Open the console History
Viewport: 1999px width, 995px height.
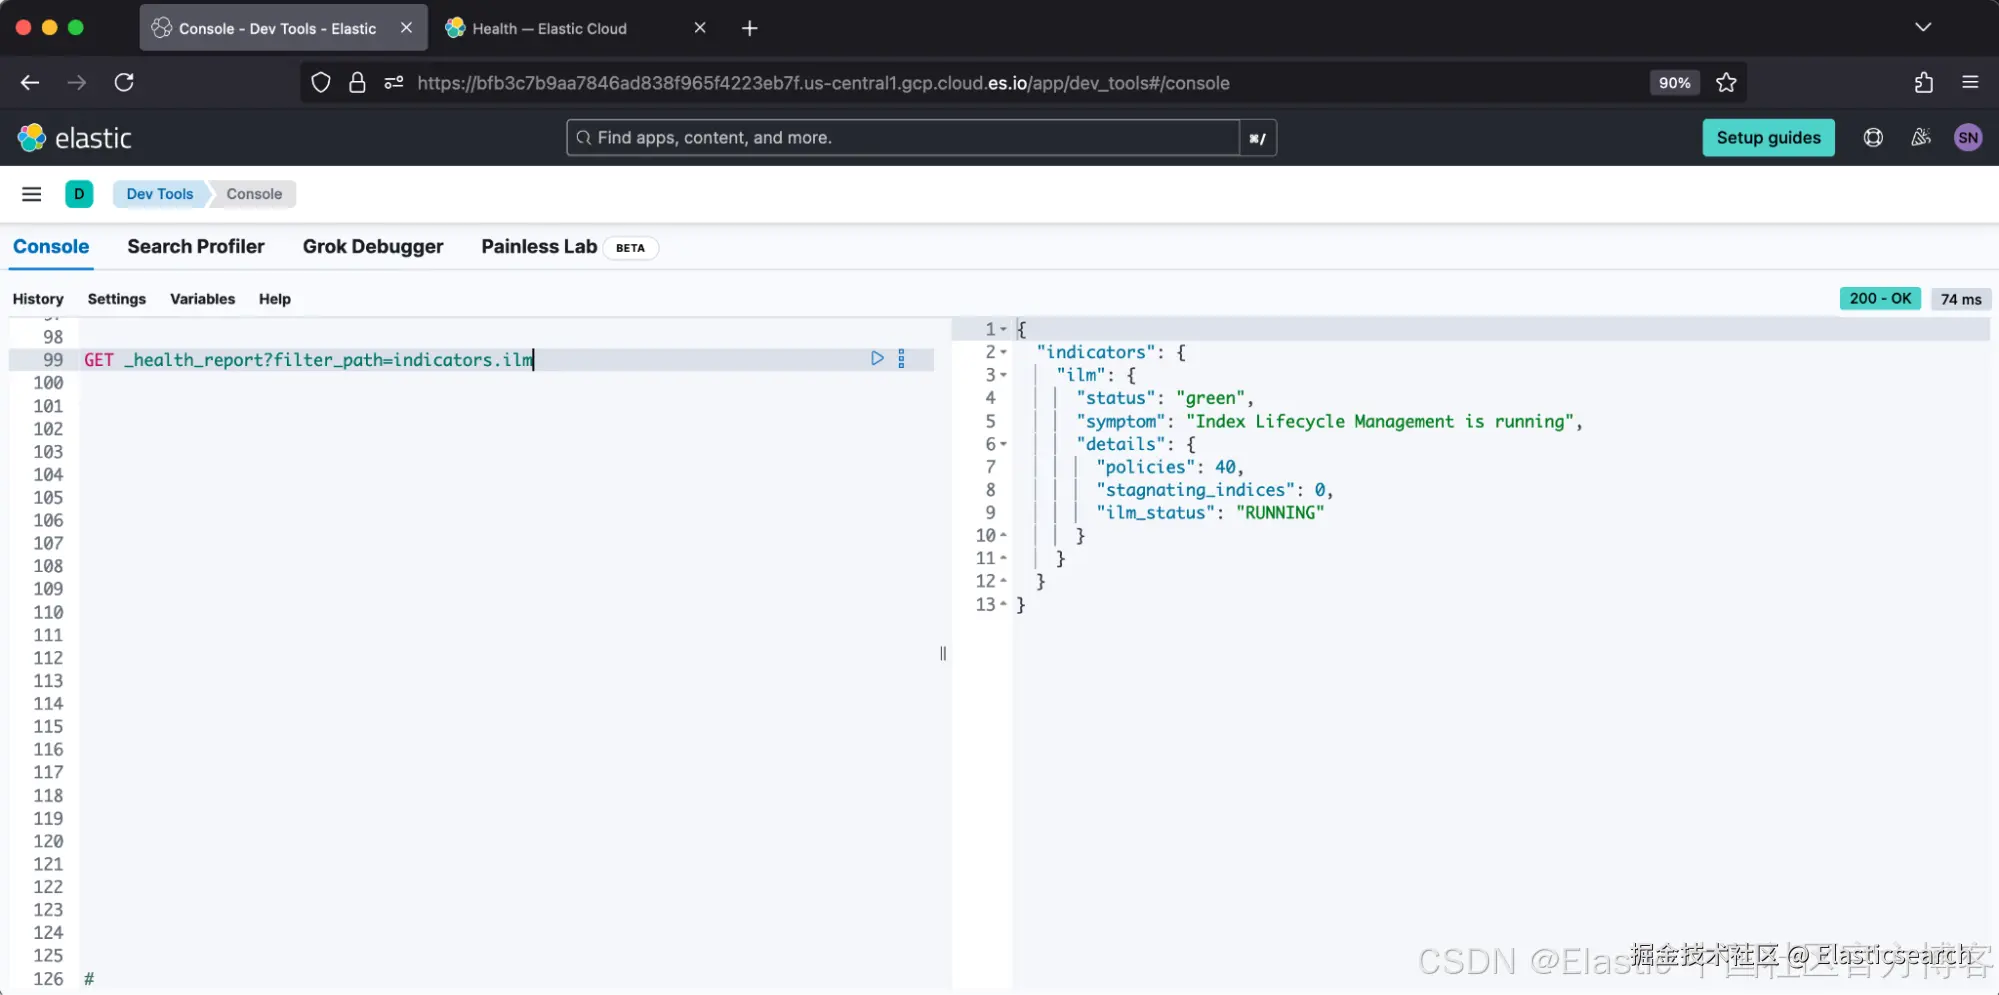(38, 299)
